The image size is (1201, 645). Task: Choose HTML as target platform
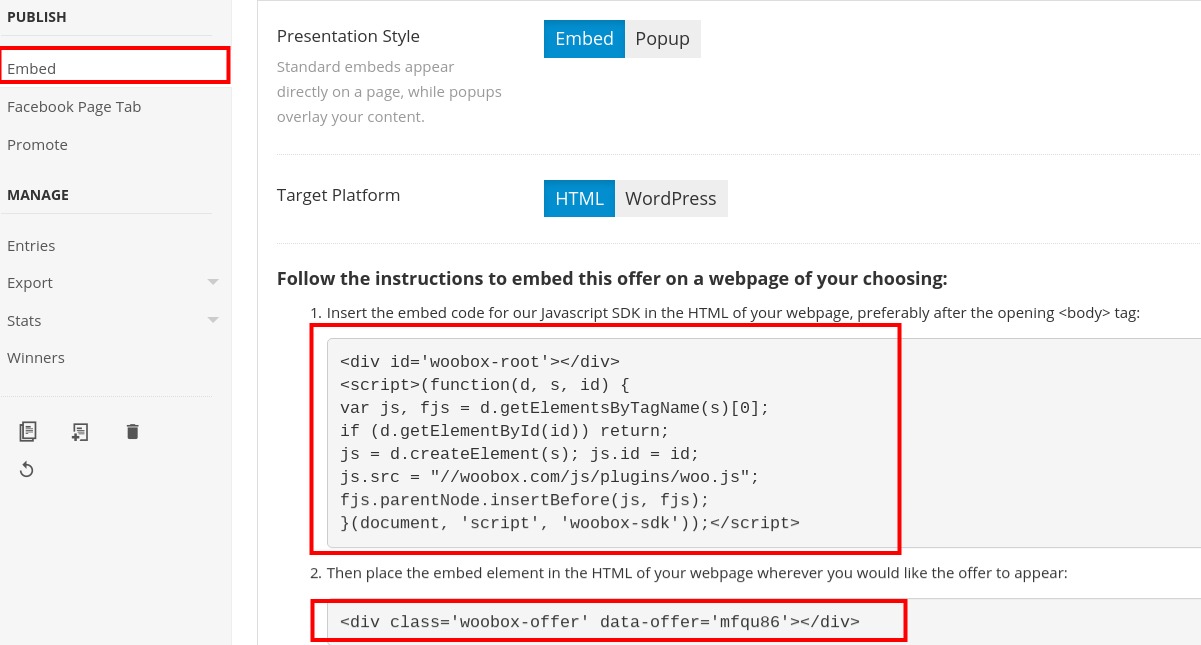[579, 198]
